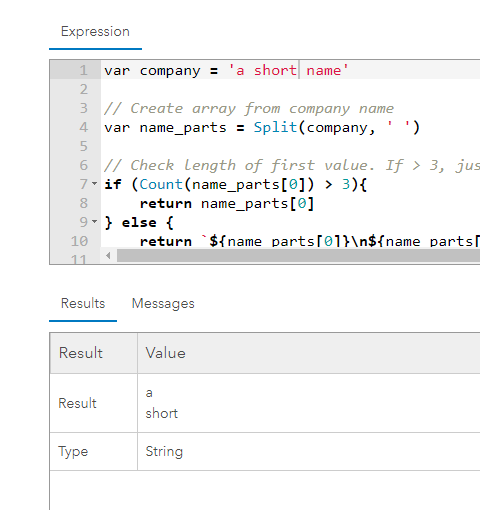Click line number 4 in the gutter
This screenshot has width=480, height=510.
[x=83, y=127]
